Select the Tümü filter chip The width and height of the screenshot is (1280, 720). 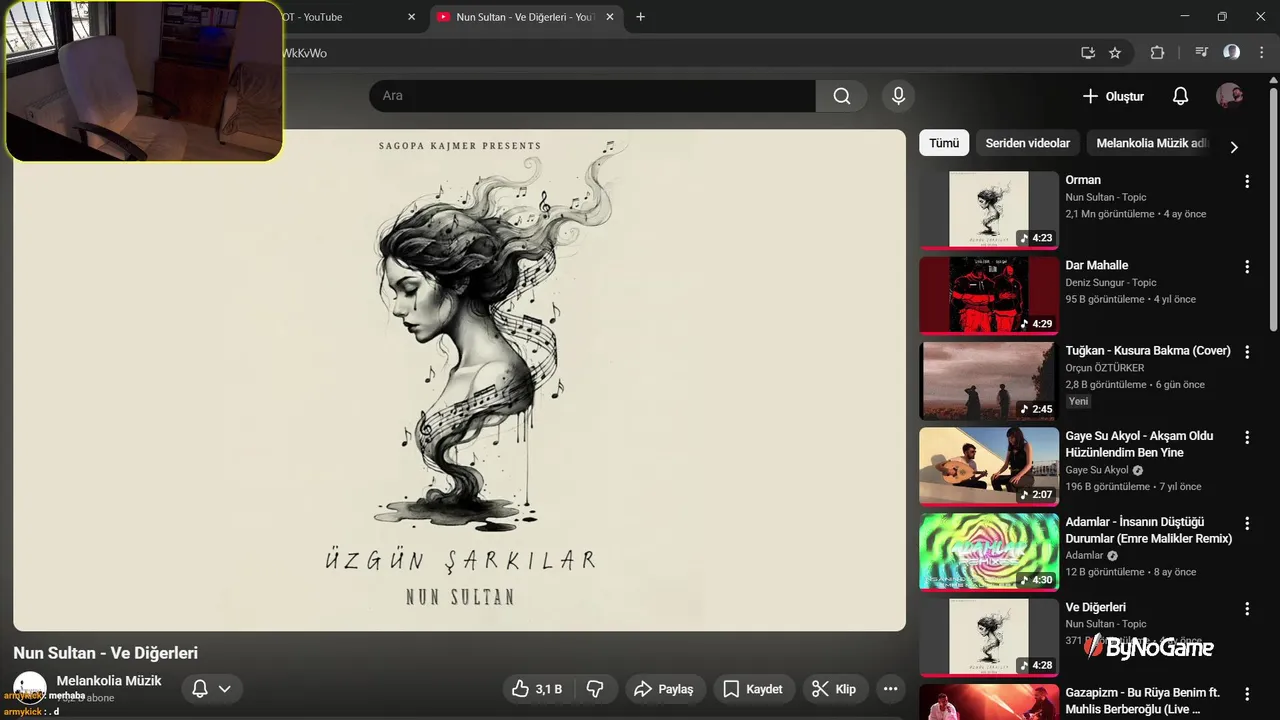944,143
